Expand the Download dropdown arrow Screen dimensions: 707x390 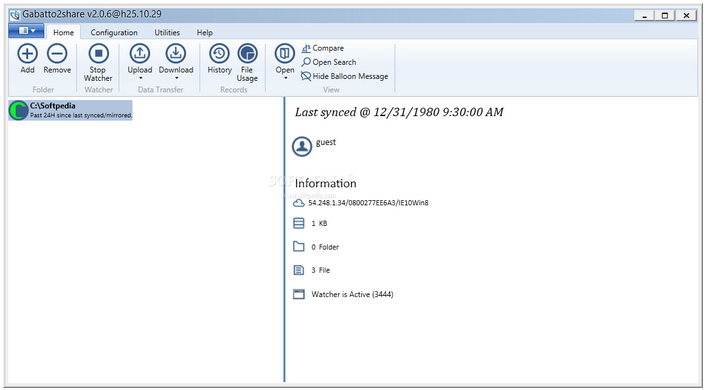point(176,78)
